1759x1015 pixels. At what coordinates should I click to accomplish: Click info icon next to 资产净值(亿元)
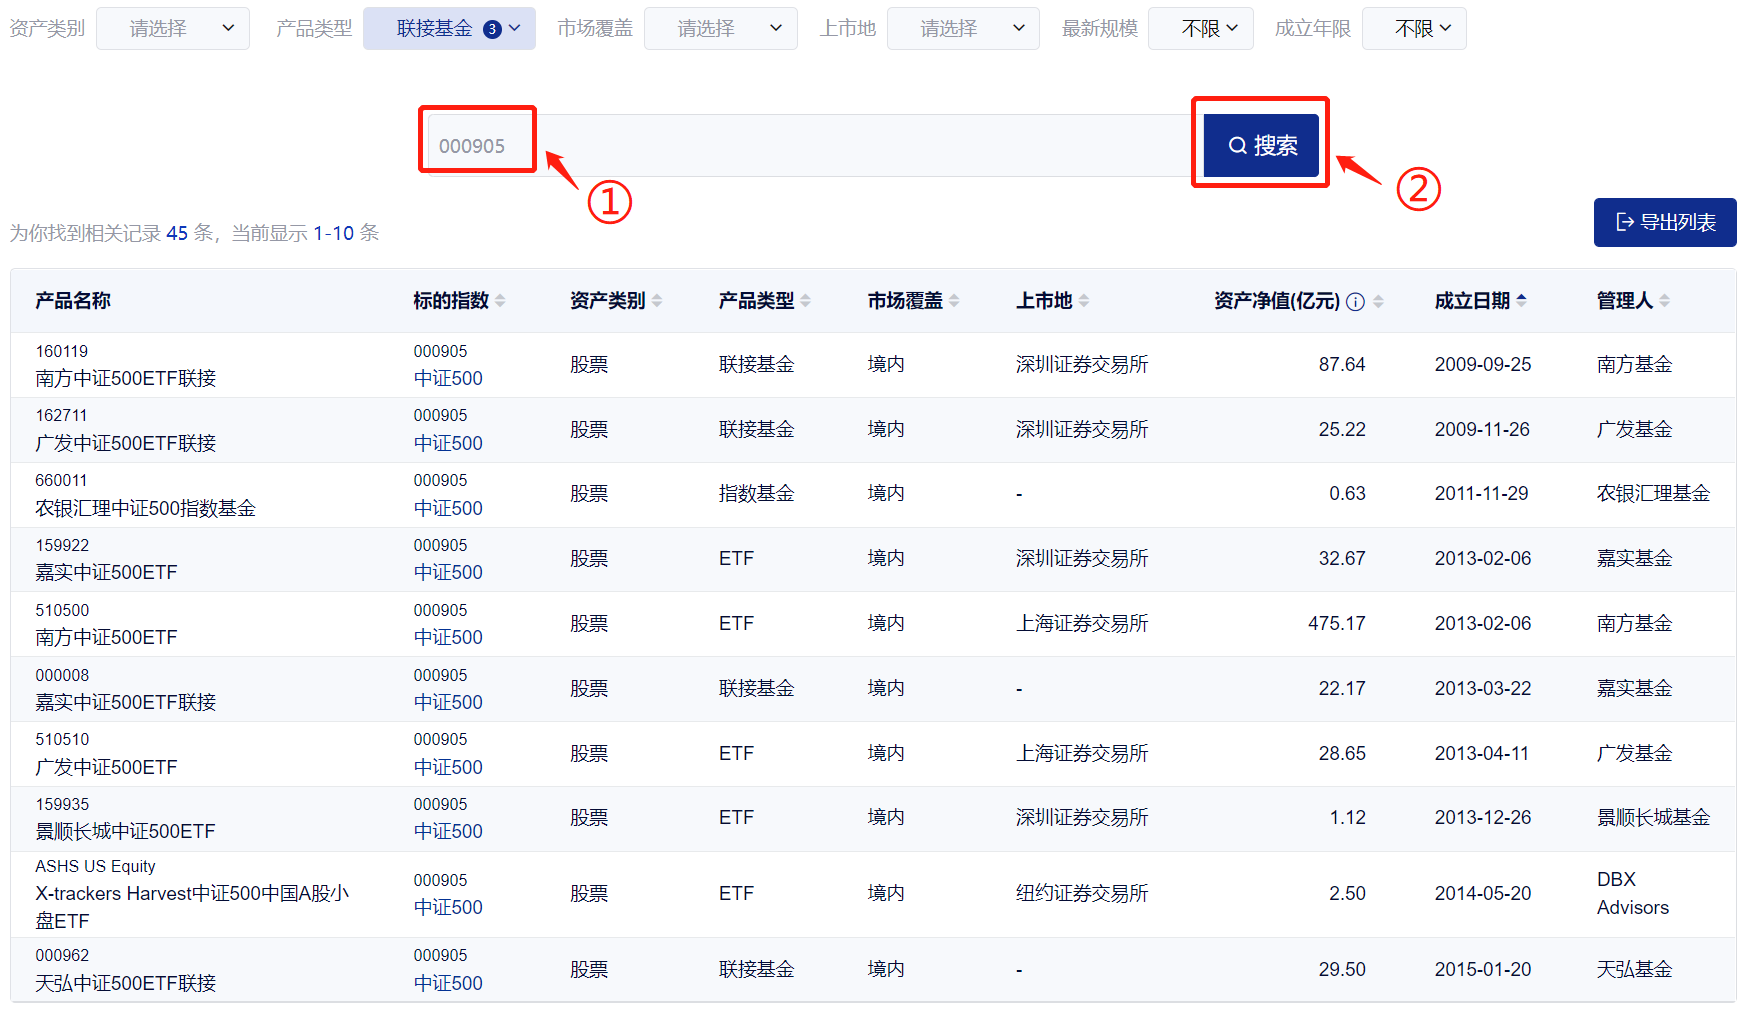pyautogui.click(x=1355, y=302)
